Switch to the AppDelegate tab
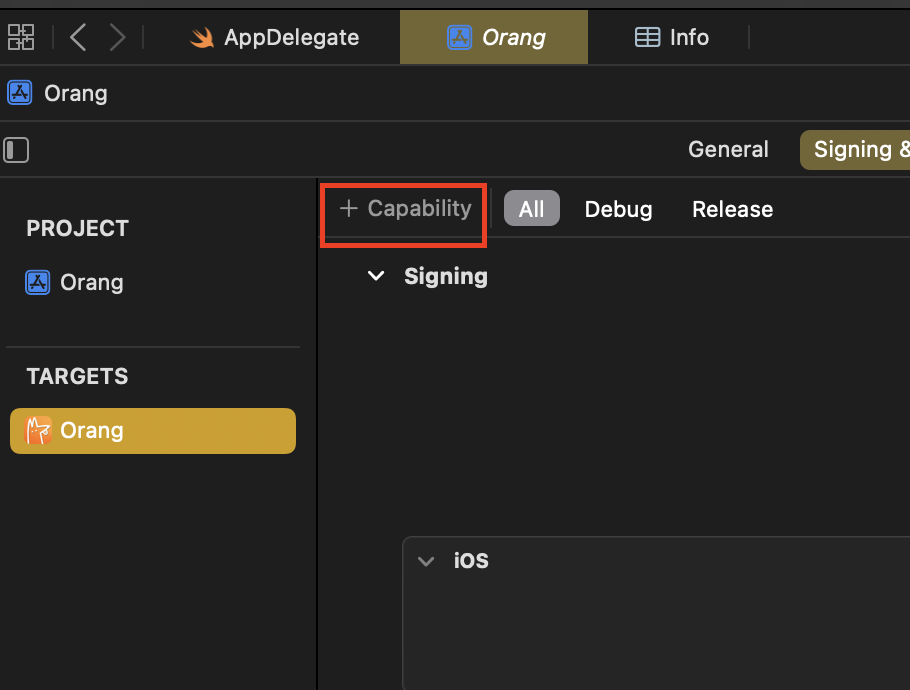The width and height of the screenshot is (910, 690). click(274, 38)
